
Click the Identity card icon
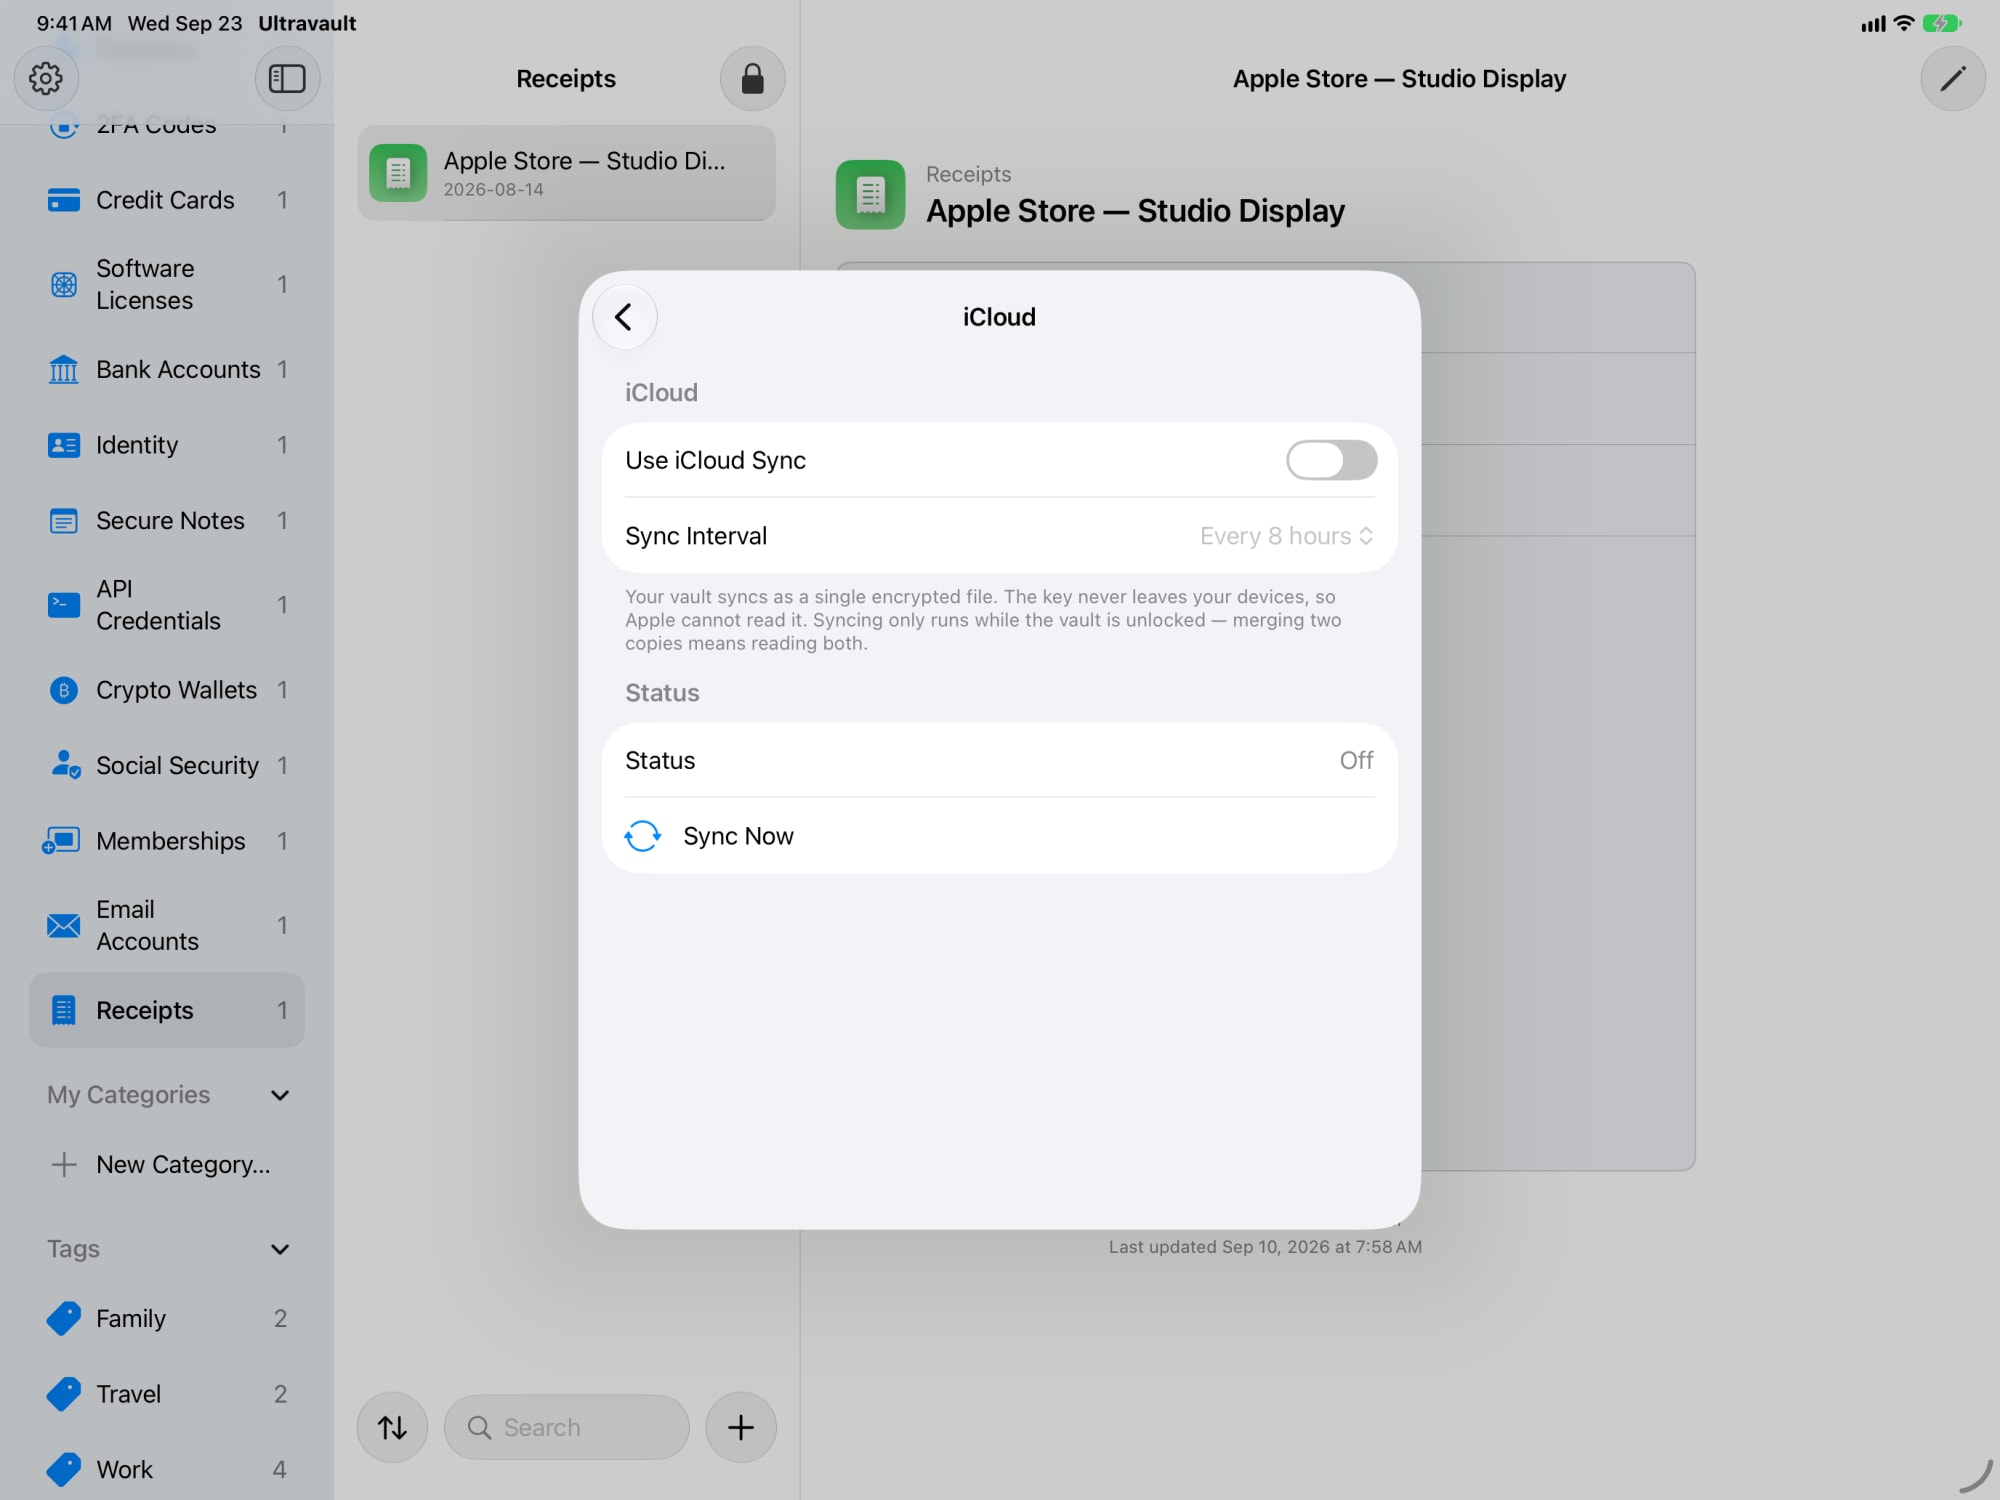(64, 445)
